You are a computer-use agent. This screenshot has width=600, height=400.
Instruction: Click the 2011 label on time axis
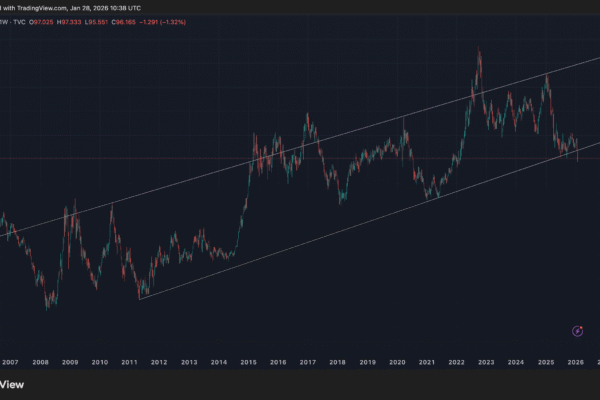[129, 361]
